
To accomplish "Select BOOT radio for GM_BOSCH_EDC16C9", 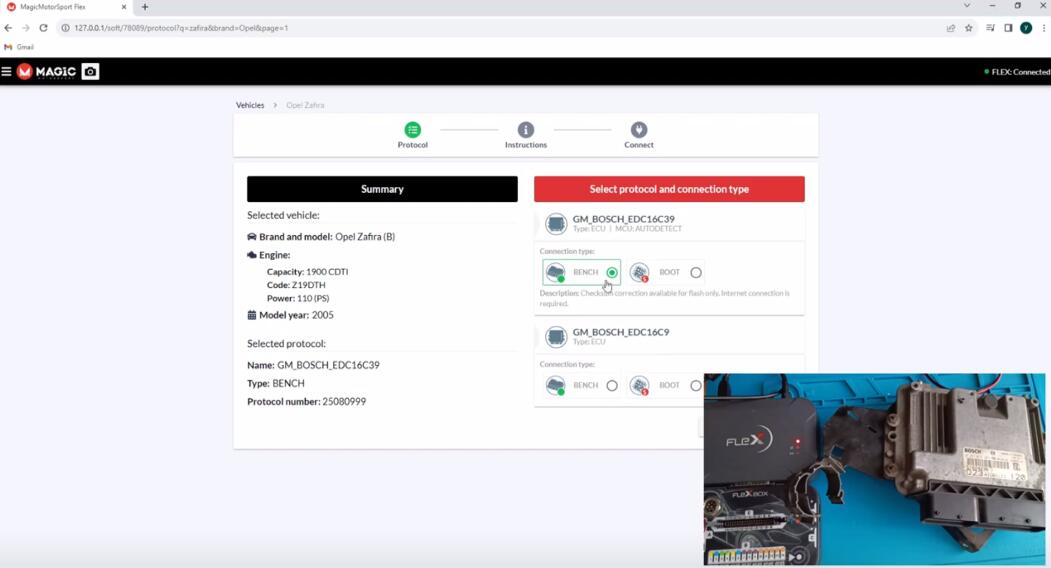I will (x=696, y=386).
